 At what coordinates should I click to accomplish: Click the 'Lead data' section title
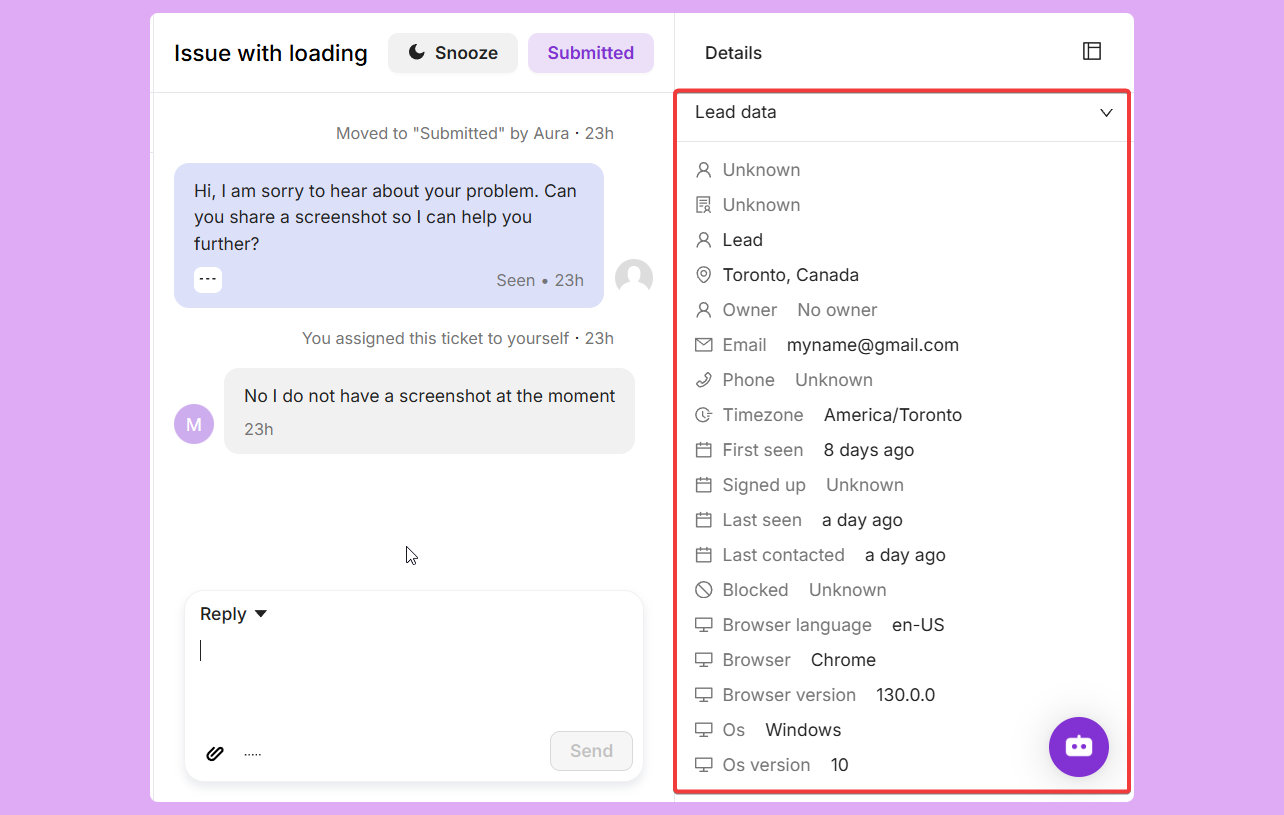736,112
